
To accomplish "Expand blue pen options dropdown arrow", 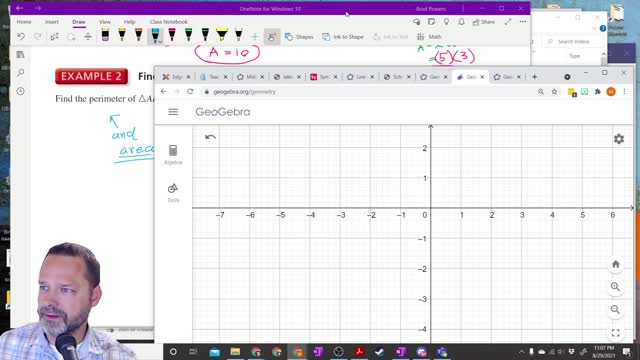I will click(x=161, y=42).
